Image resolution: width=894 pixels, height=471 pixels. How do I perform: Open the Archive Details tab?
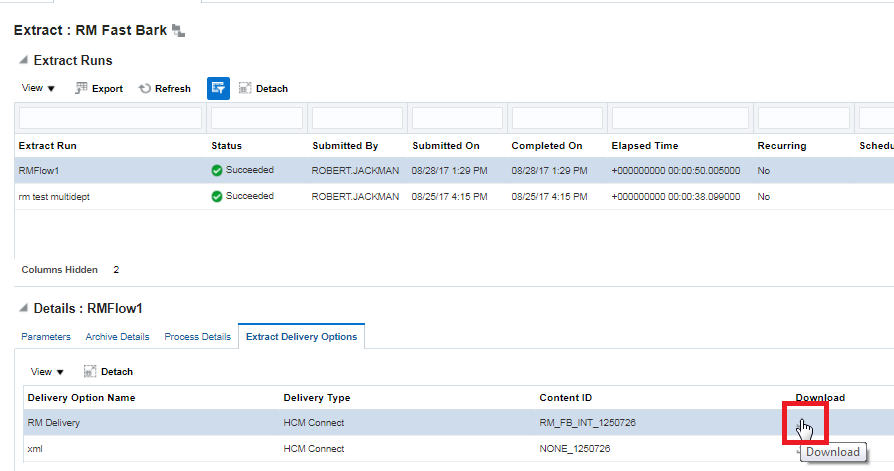click(x=117, y=337)
